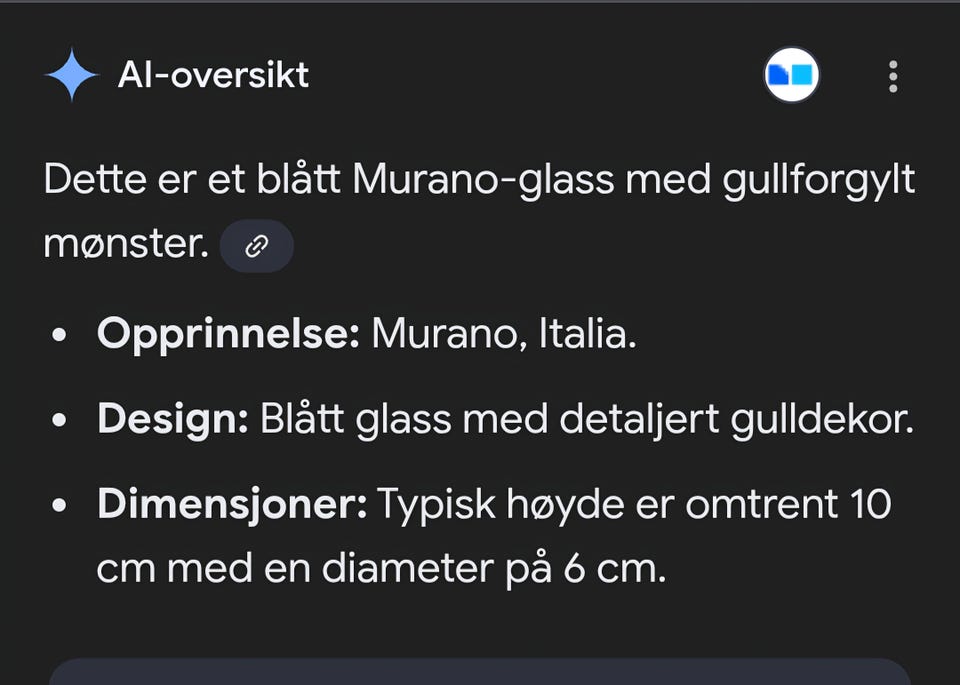
Task: Select the blue AI-oversikt star logo
Action: click(67, 75)
